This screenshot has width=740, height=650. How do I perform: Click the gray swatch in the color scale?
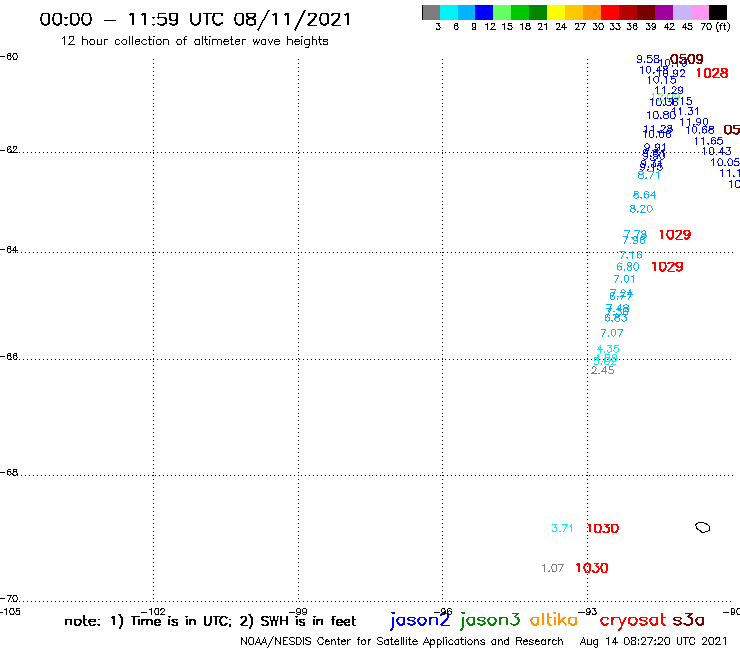pyautogui.click(x=431, y=12)
